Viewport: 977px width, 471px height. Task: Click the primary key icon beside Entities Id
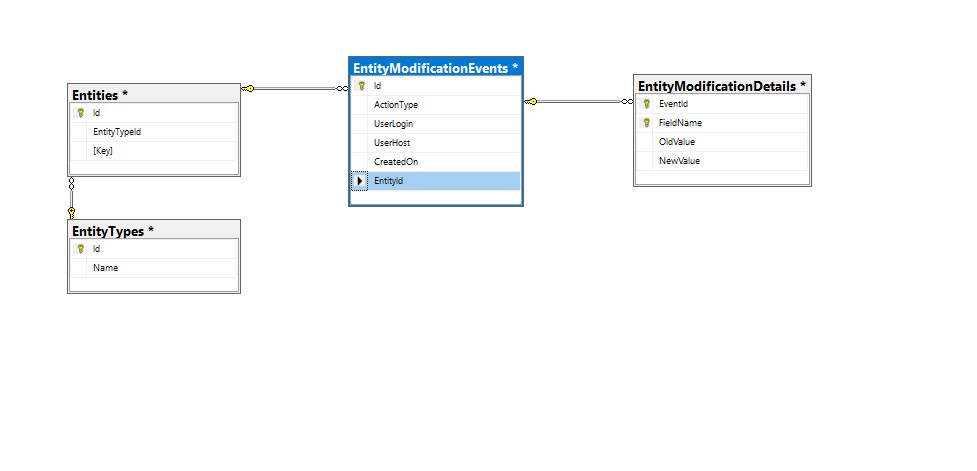tap(80, 113)
